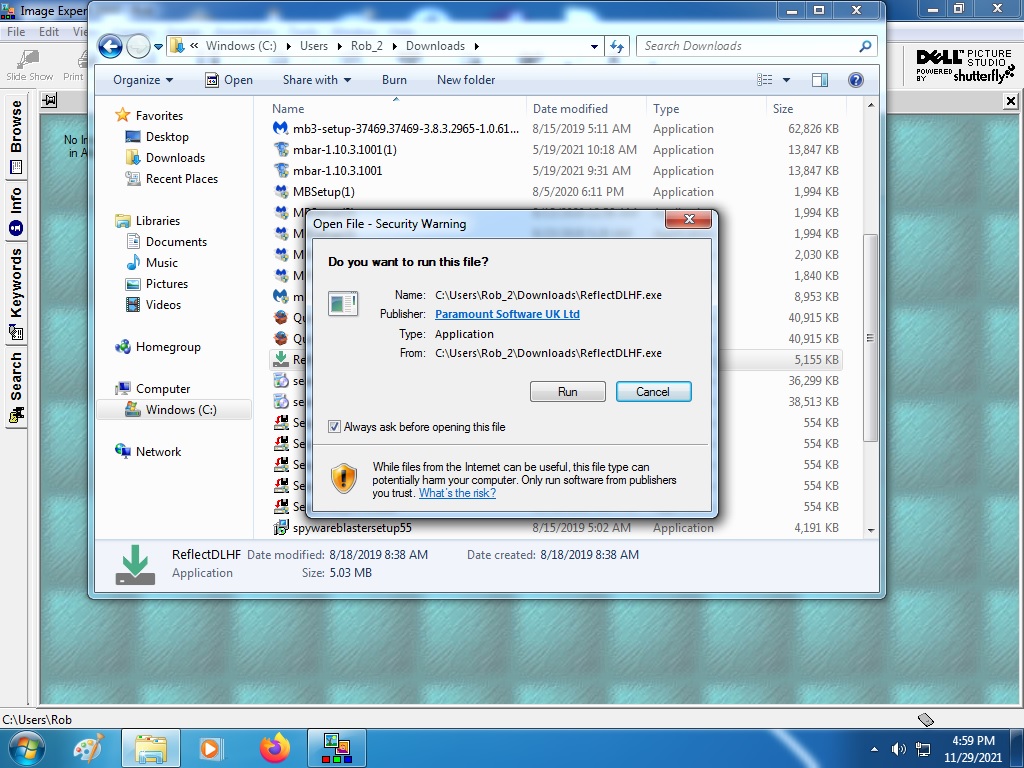Click Open in the Explorer toolbar
The width and height of the screenshot is (1024, 768).
coord(229,80)
